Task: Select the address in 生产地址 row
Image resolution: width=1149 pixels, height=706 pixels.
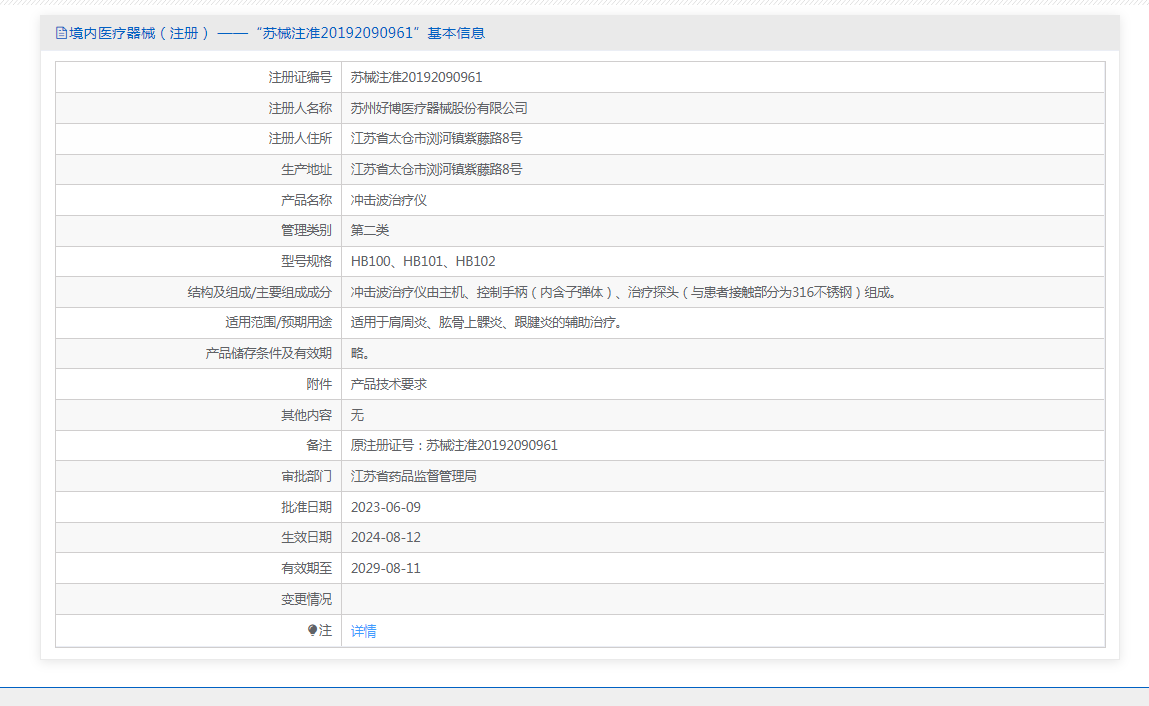Action: point(436,169)
